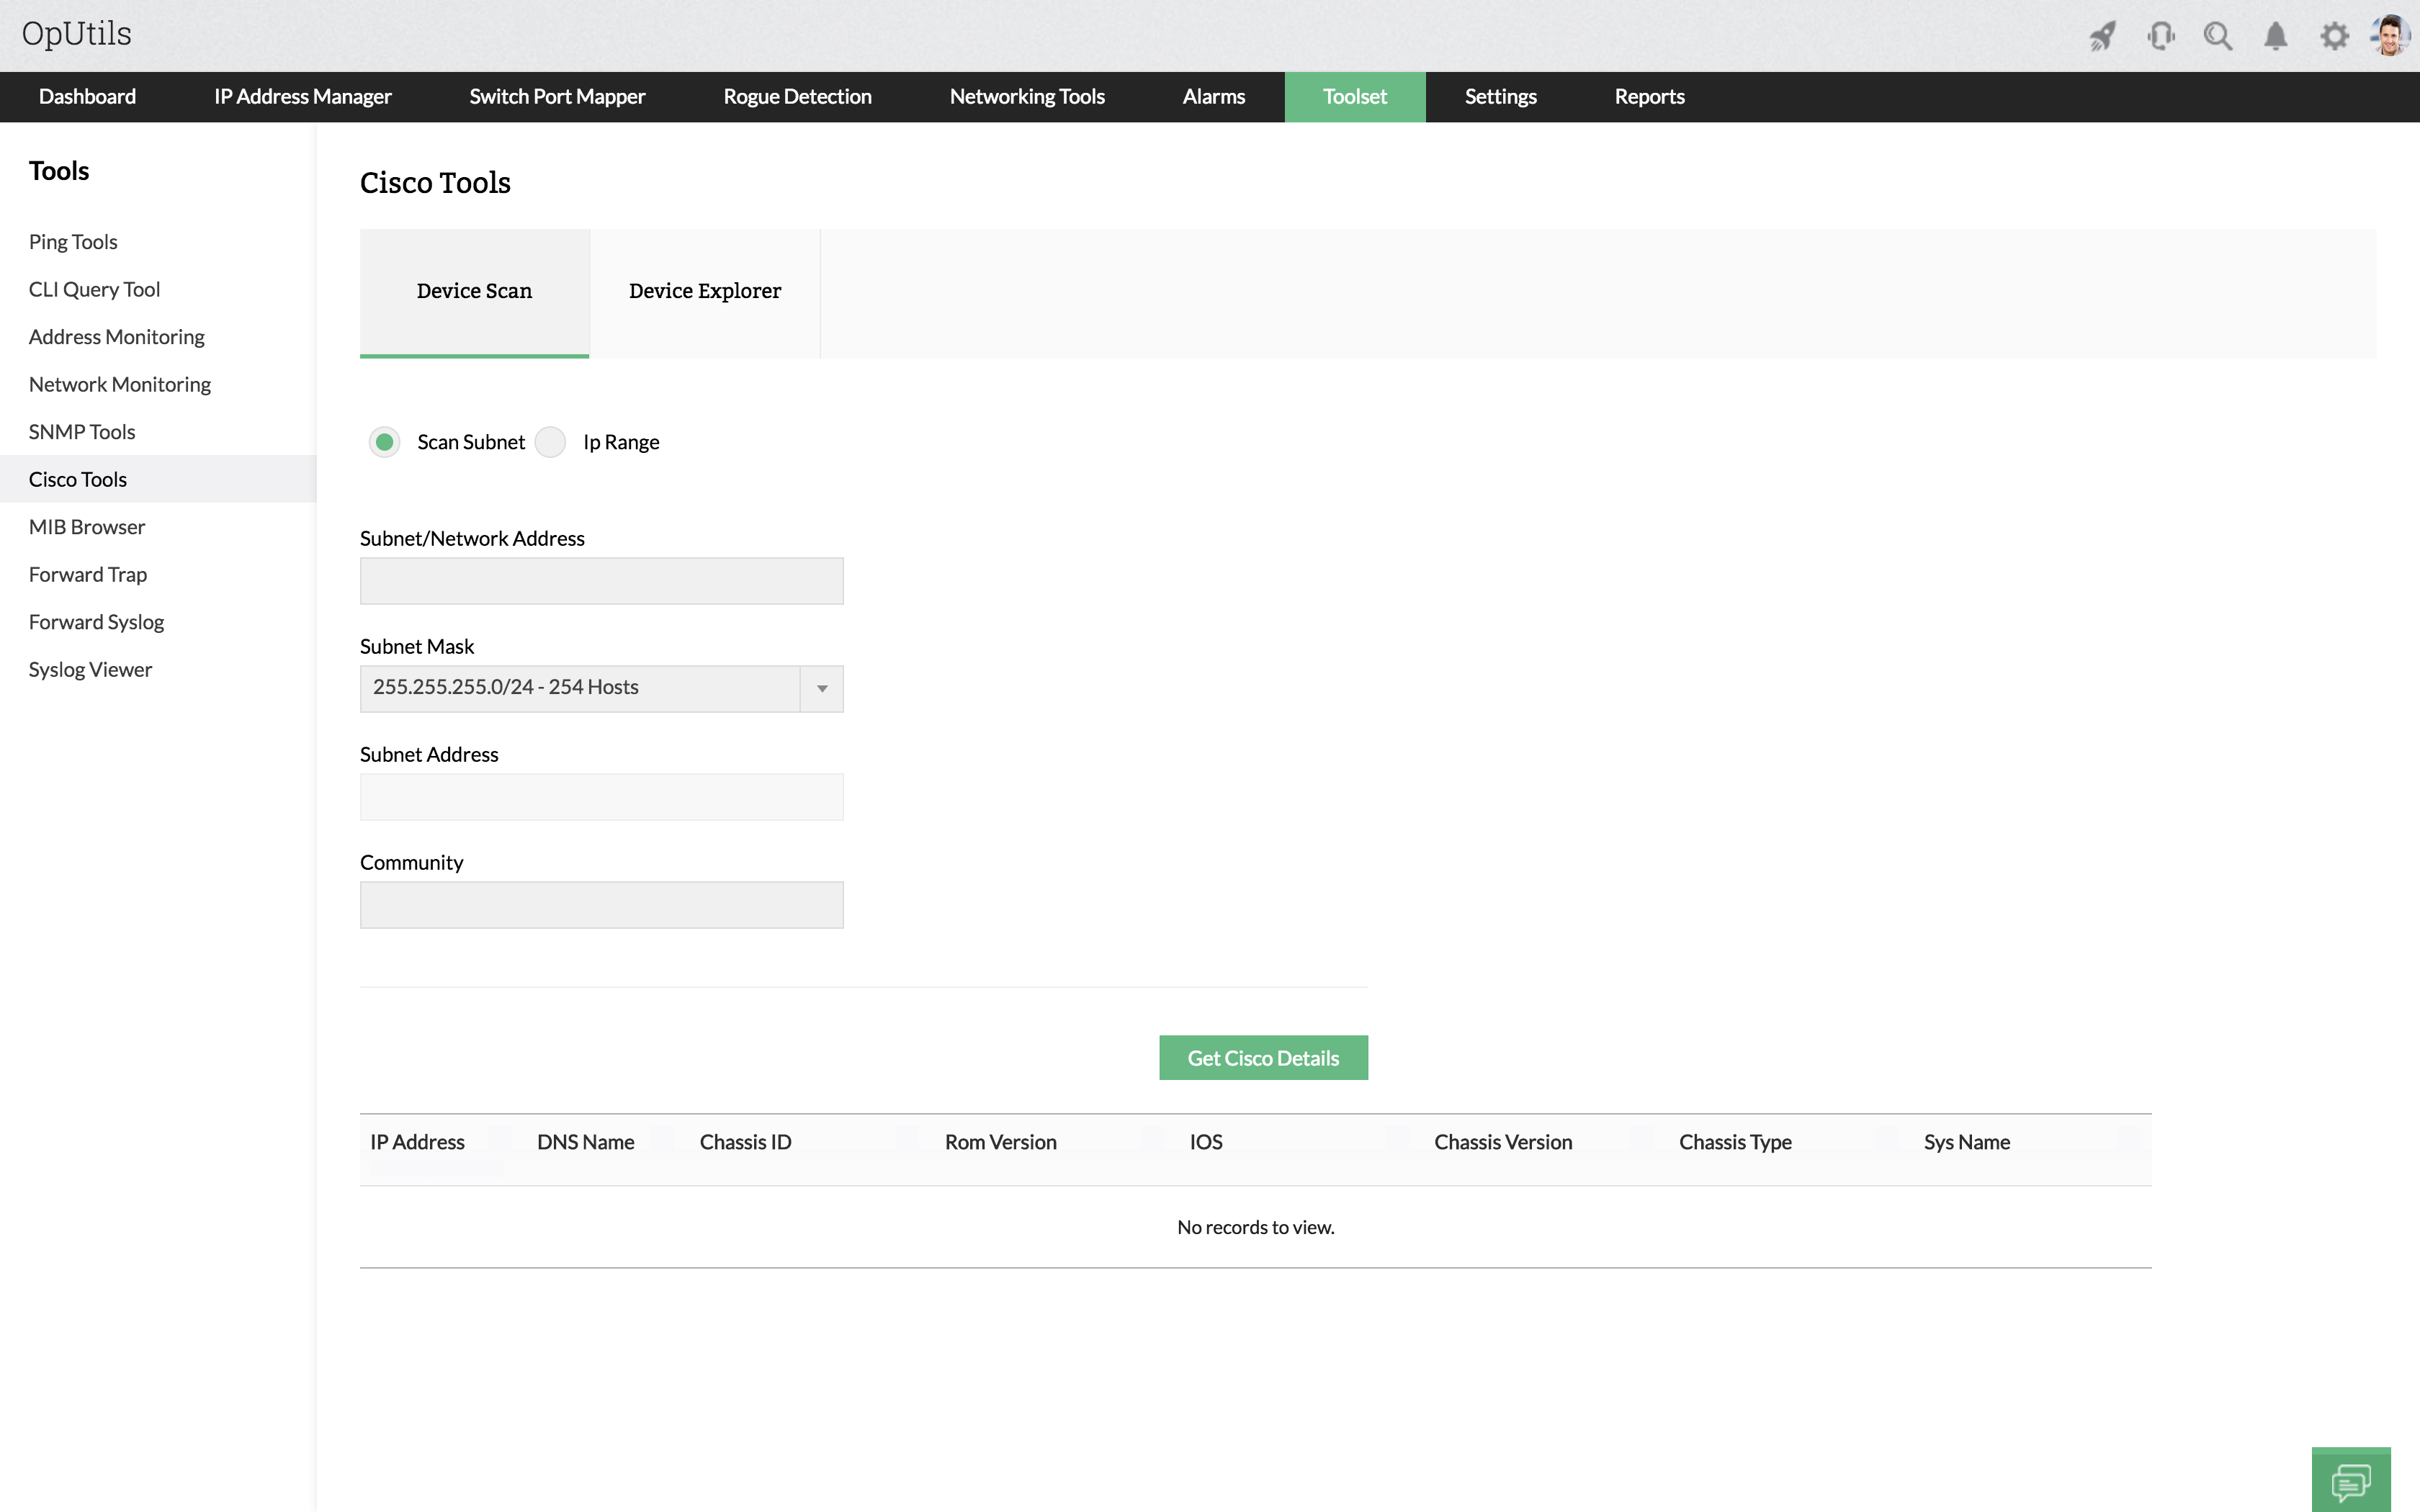Expand the Subnet Mask dropdown arrow
This screenshot has width=2420, height=1512.
click(822, 688)
